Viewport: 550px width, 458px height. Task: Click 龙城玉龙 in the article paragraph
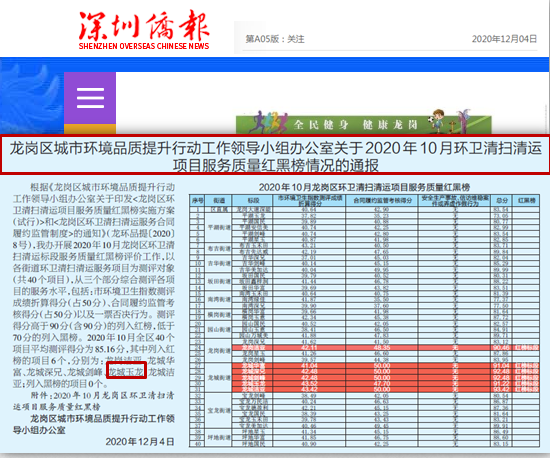[x=126, y=371]
